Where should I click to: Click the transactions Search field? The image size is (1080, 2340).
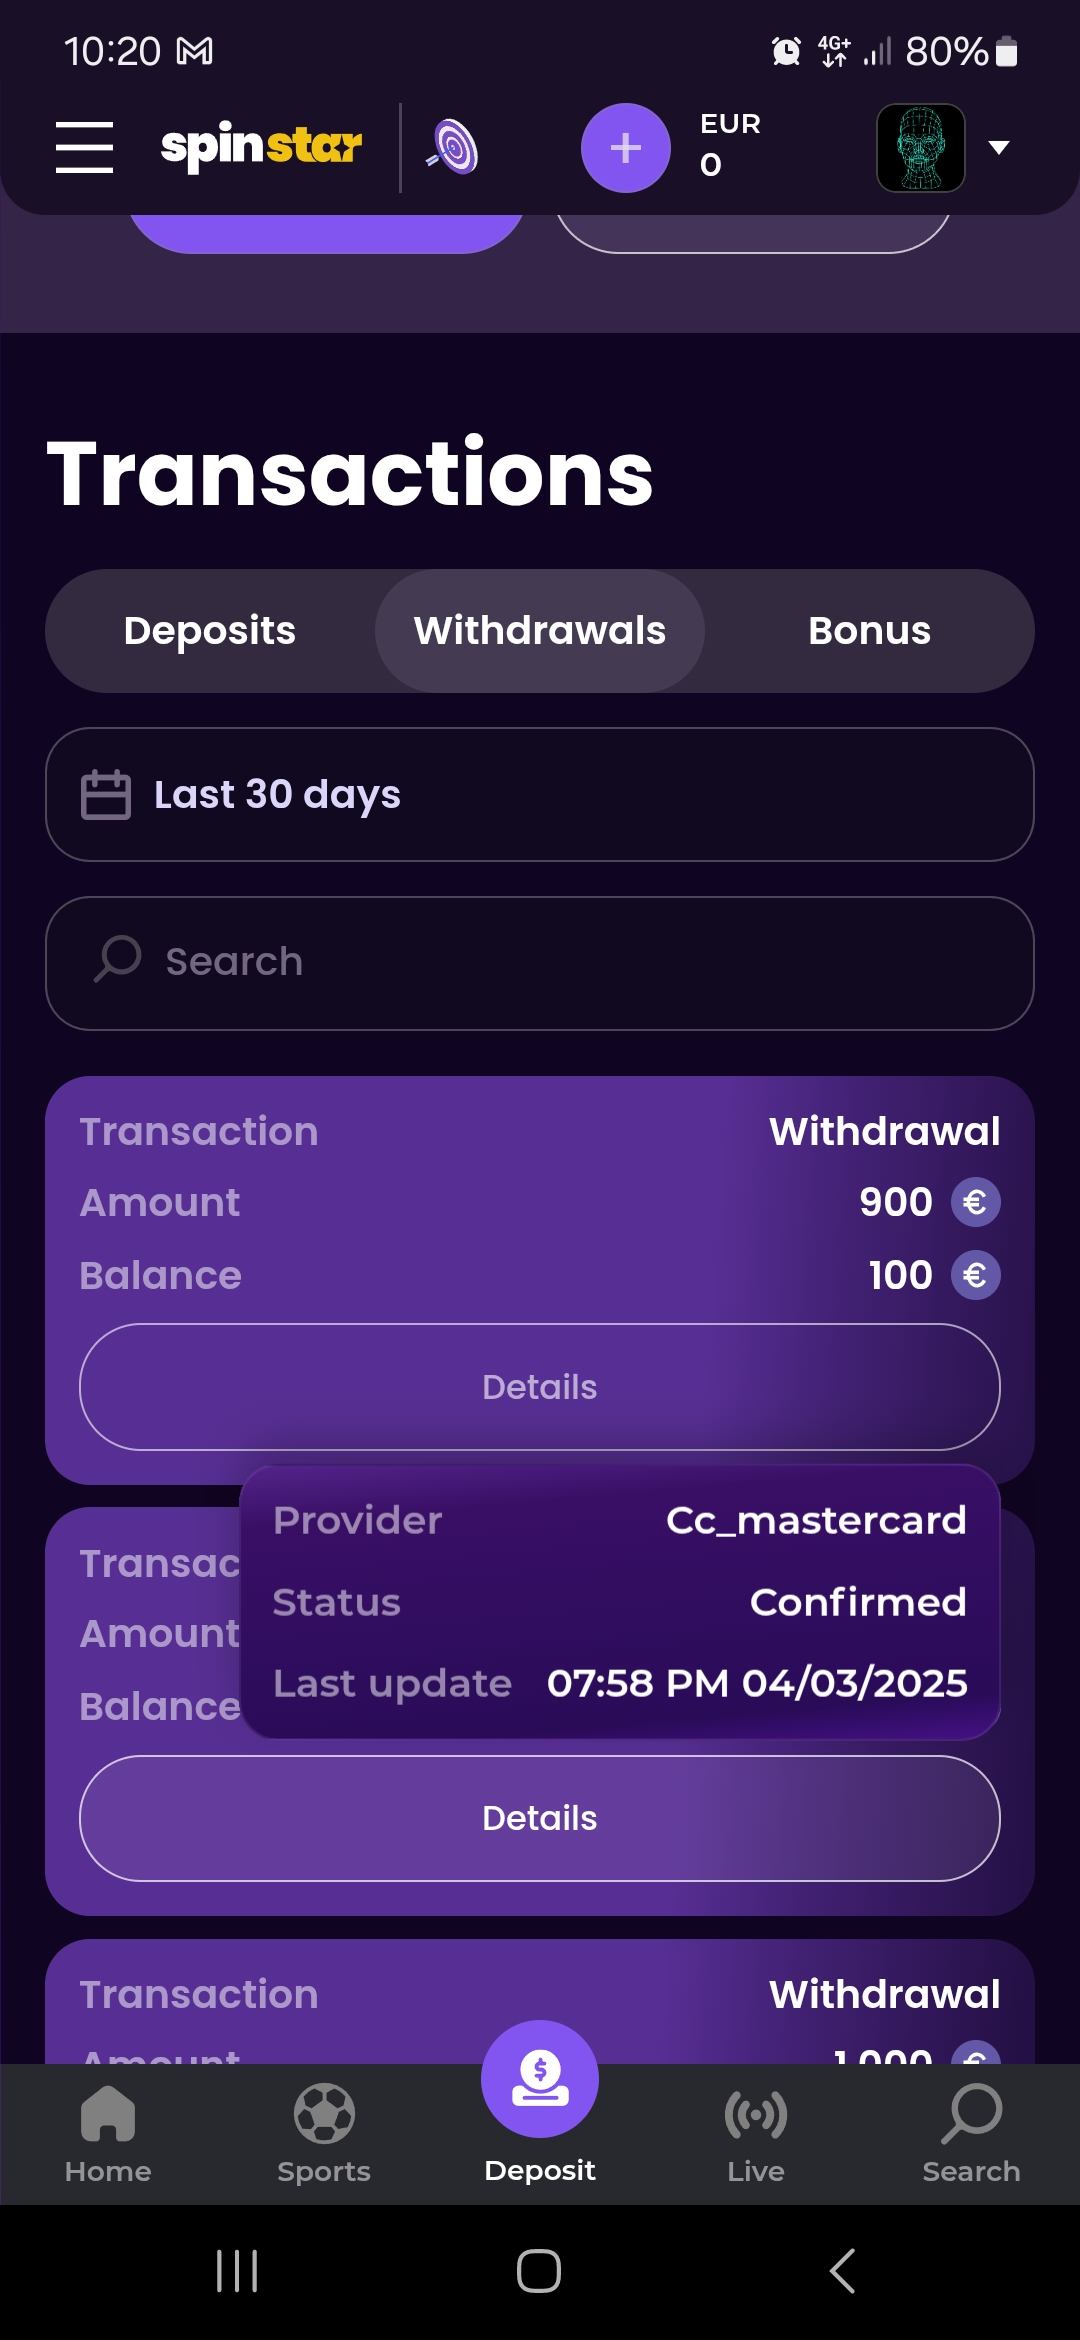coord(540,963)
